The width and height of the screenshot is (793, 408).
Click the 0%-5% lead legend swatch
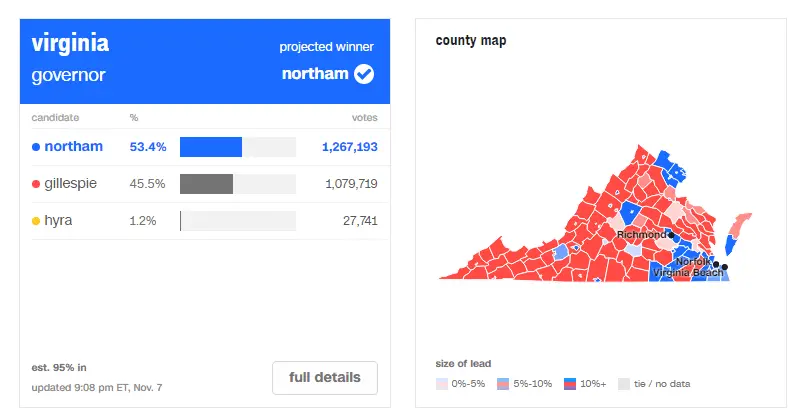(x=442, y=383)
